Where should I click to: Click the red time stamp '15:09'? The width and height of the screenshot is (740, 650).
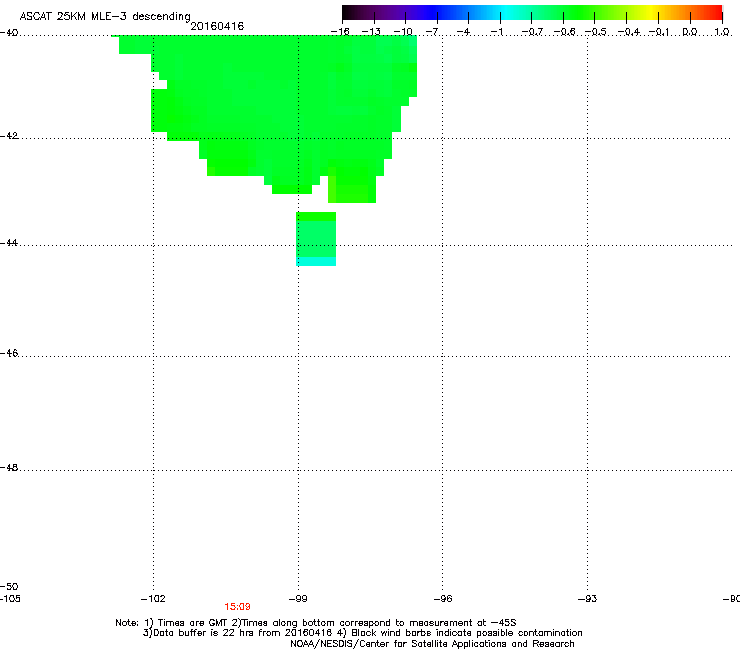click(237, 607)
